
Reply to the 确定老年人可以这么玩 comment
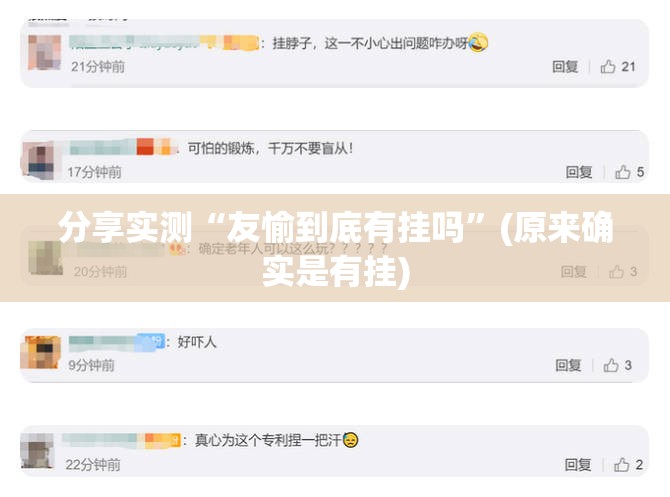(x=573, y=271)
